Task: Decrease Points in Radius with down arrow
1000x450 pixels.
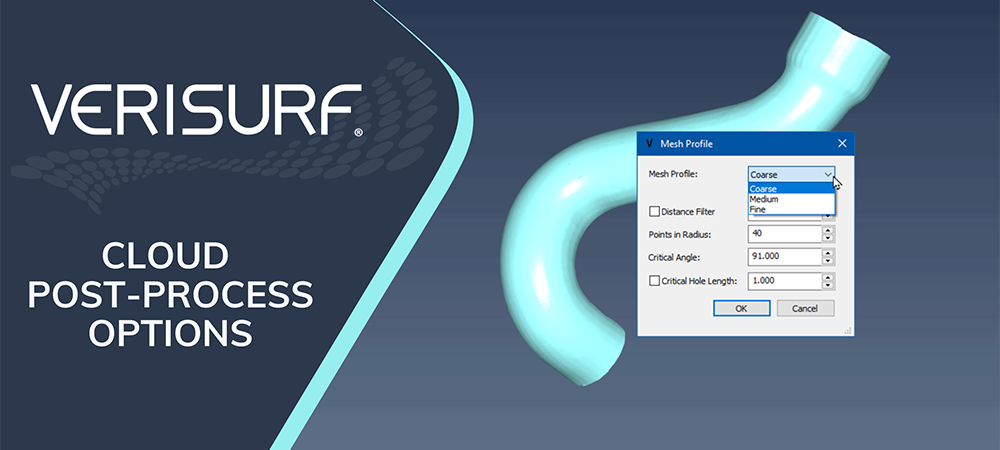Action: pyautogui.click(x=828, y=238)
